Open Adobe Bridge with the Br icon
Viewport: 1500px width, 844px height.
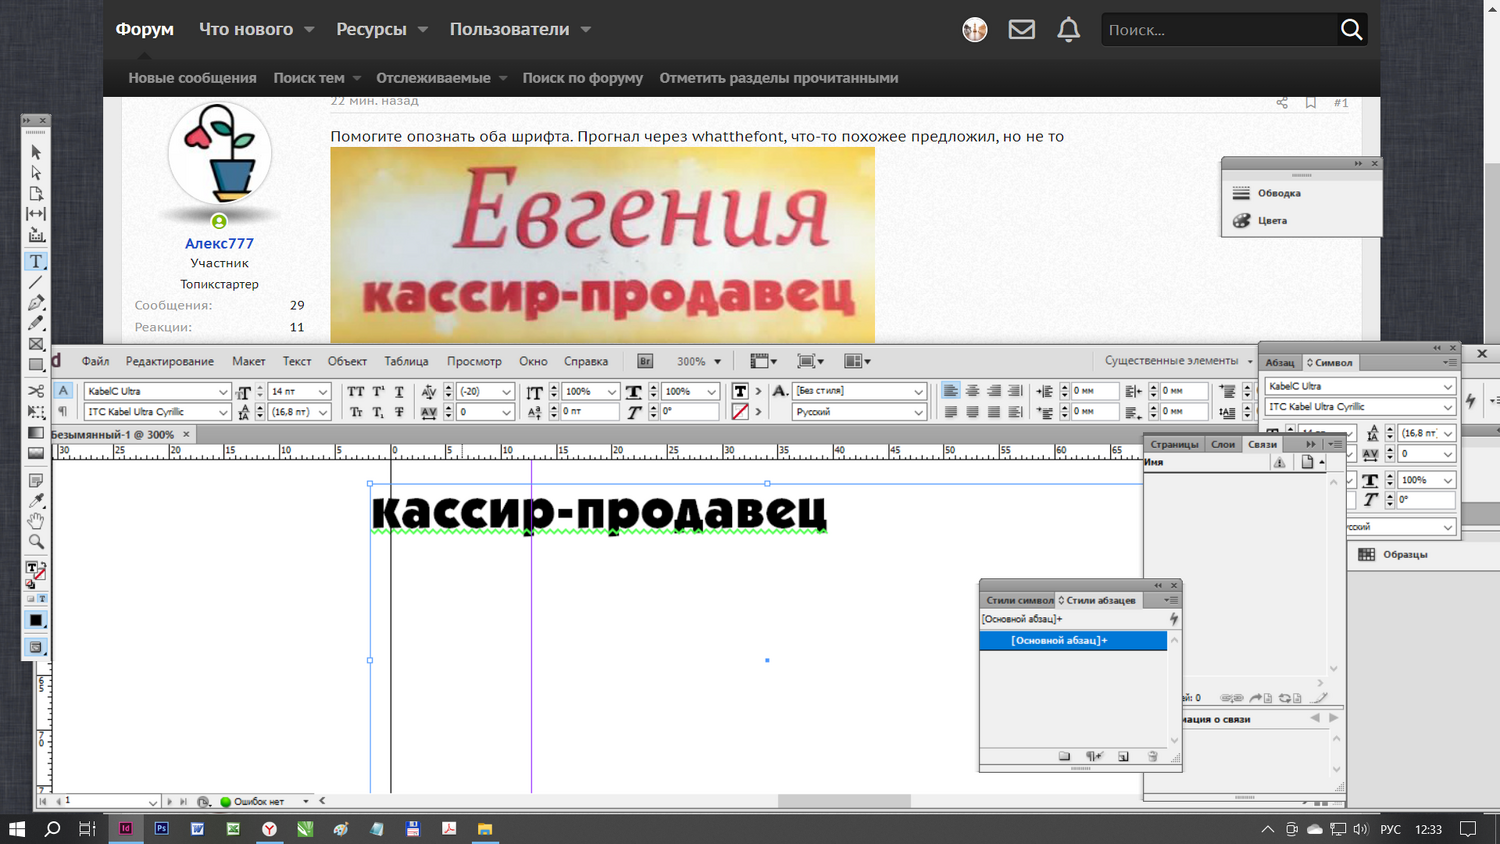(x=645, y=361)
